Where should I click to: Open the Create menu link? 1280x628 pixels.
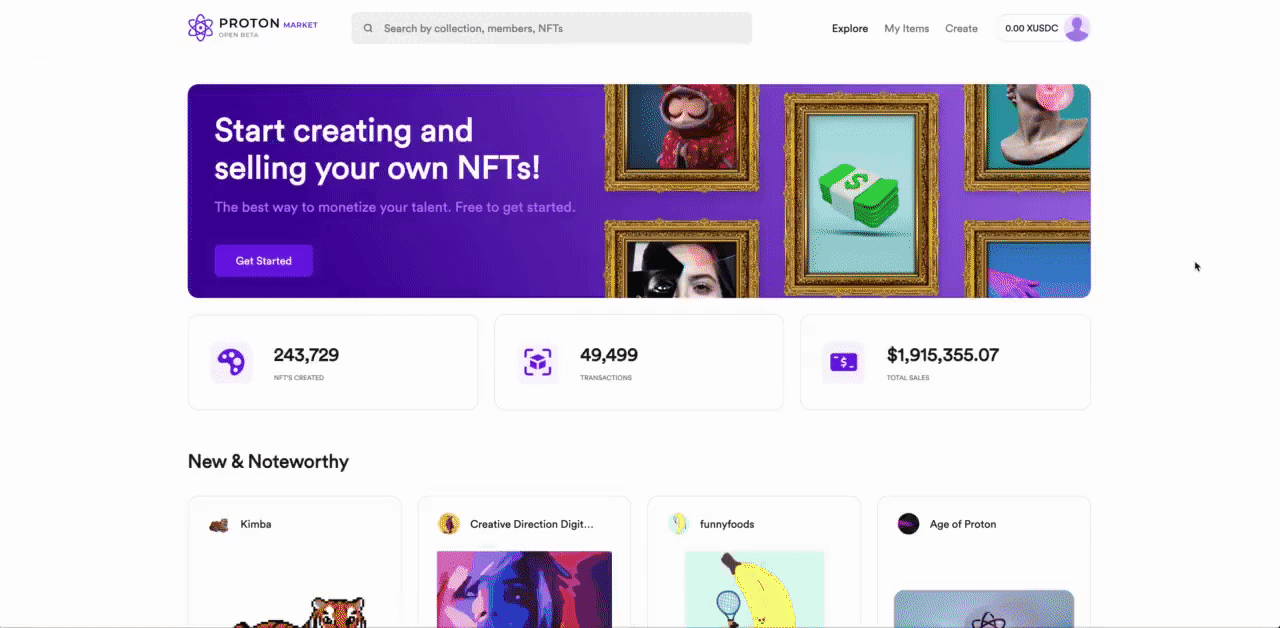[x=961, y=29]
